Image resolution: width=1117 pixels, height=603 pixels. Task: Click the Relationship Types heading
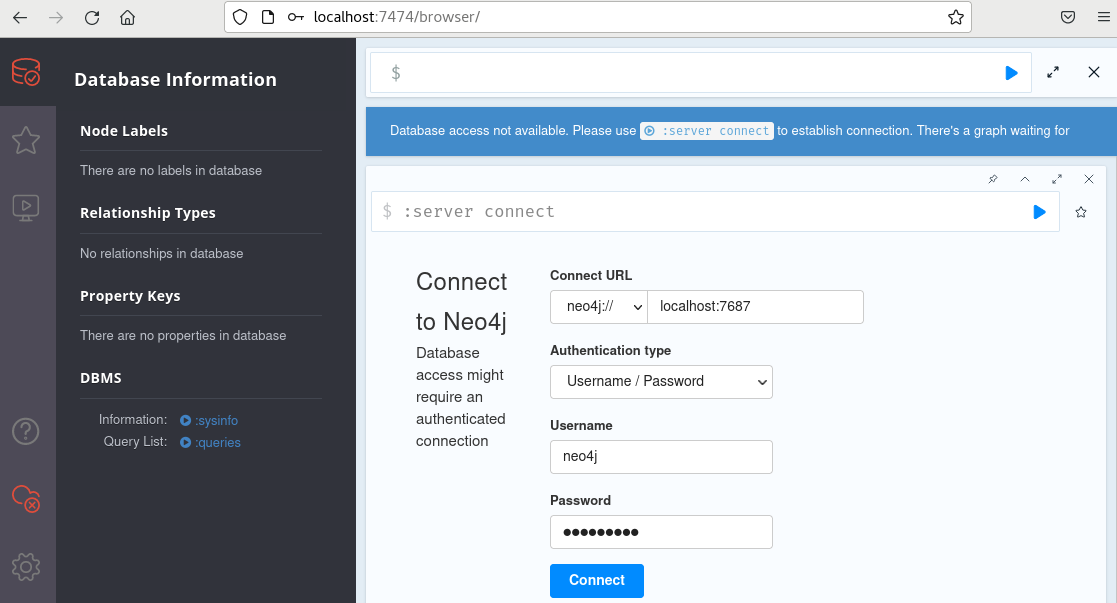[147, 213]
